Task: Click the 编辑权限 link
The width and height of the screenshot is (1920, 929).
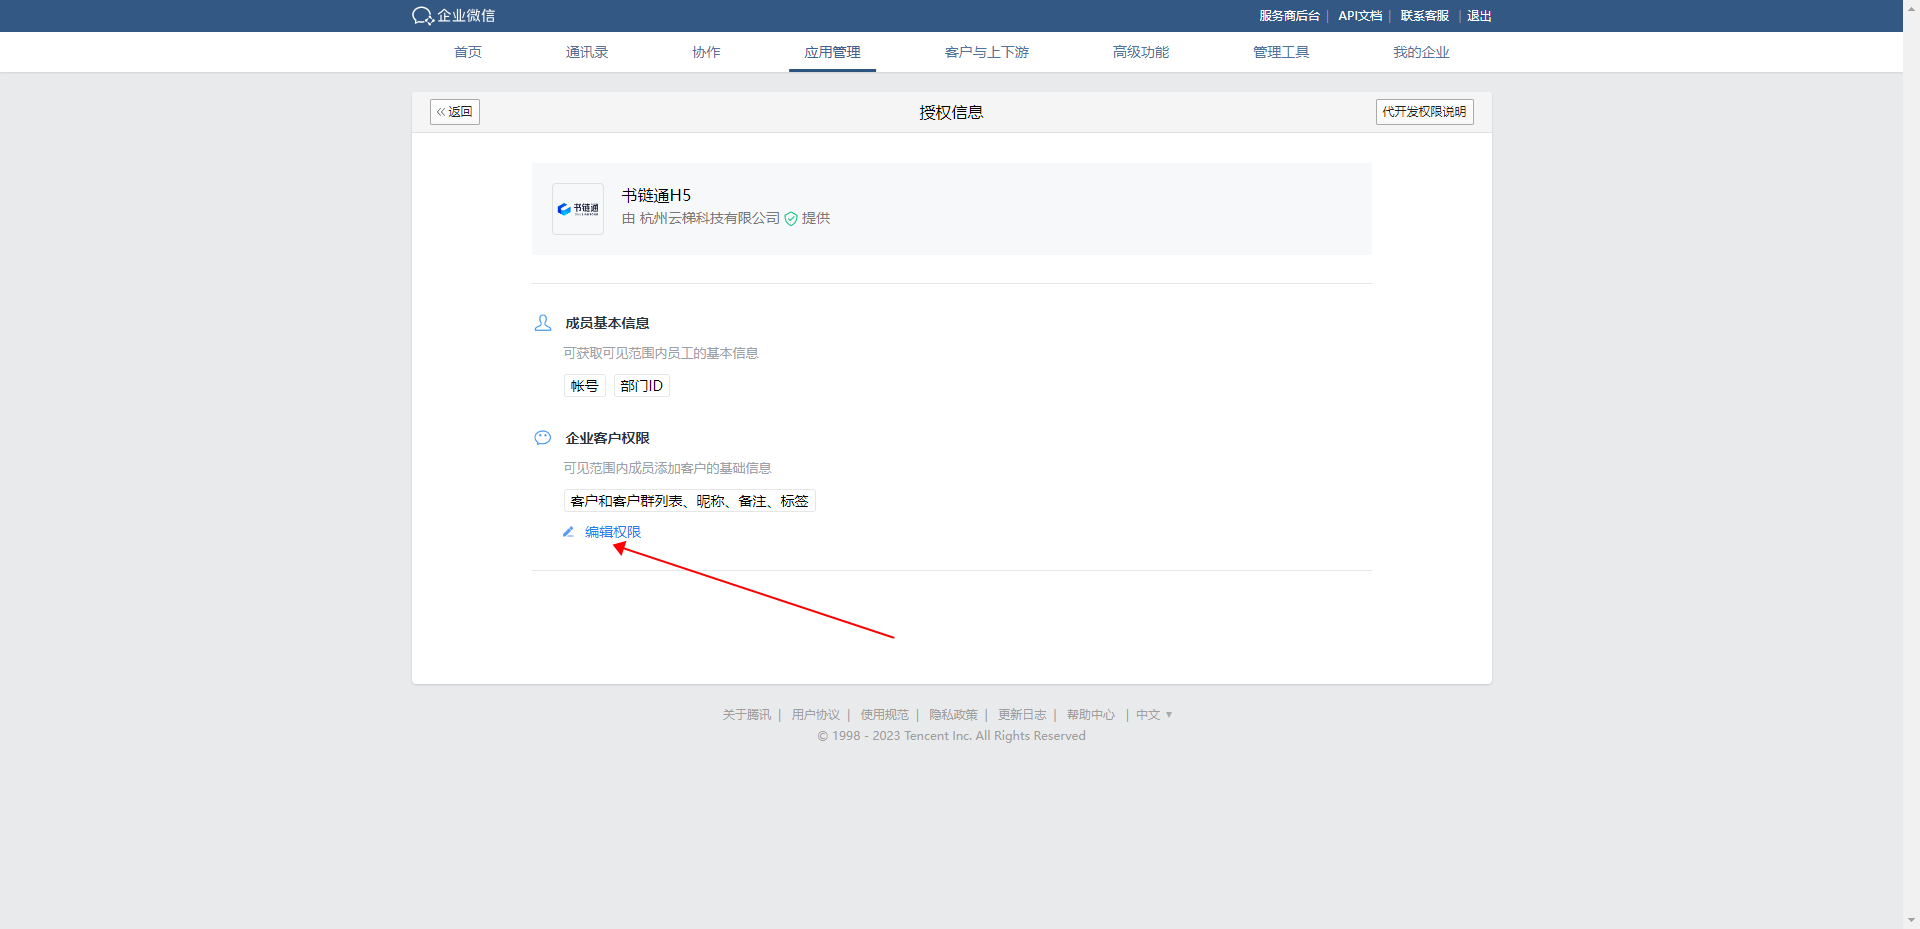Action: [613, 532]
